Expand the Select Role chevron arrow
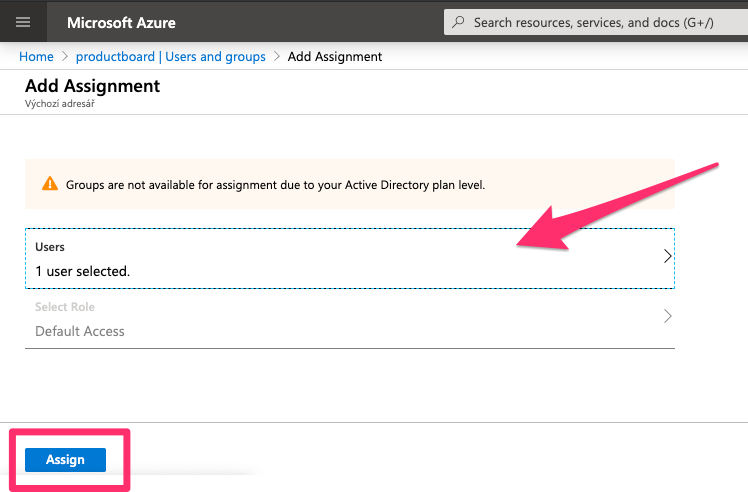 [x=667, y=317]
